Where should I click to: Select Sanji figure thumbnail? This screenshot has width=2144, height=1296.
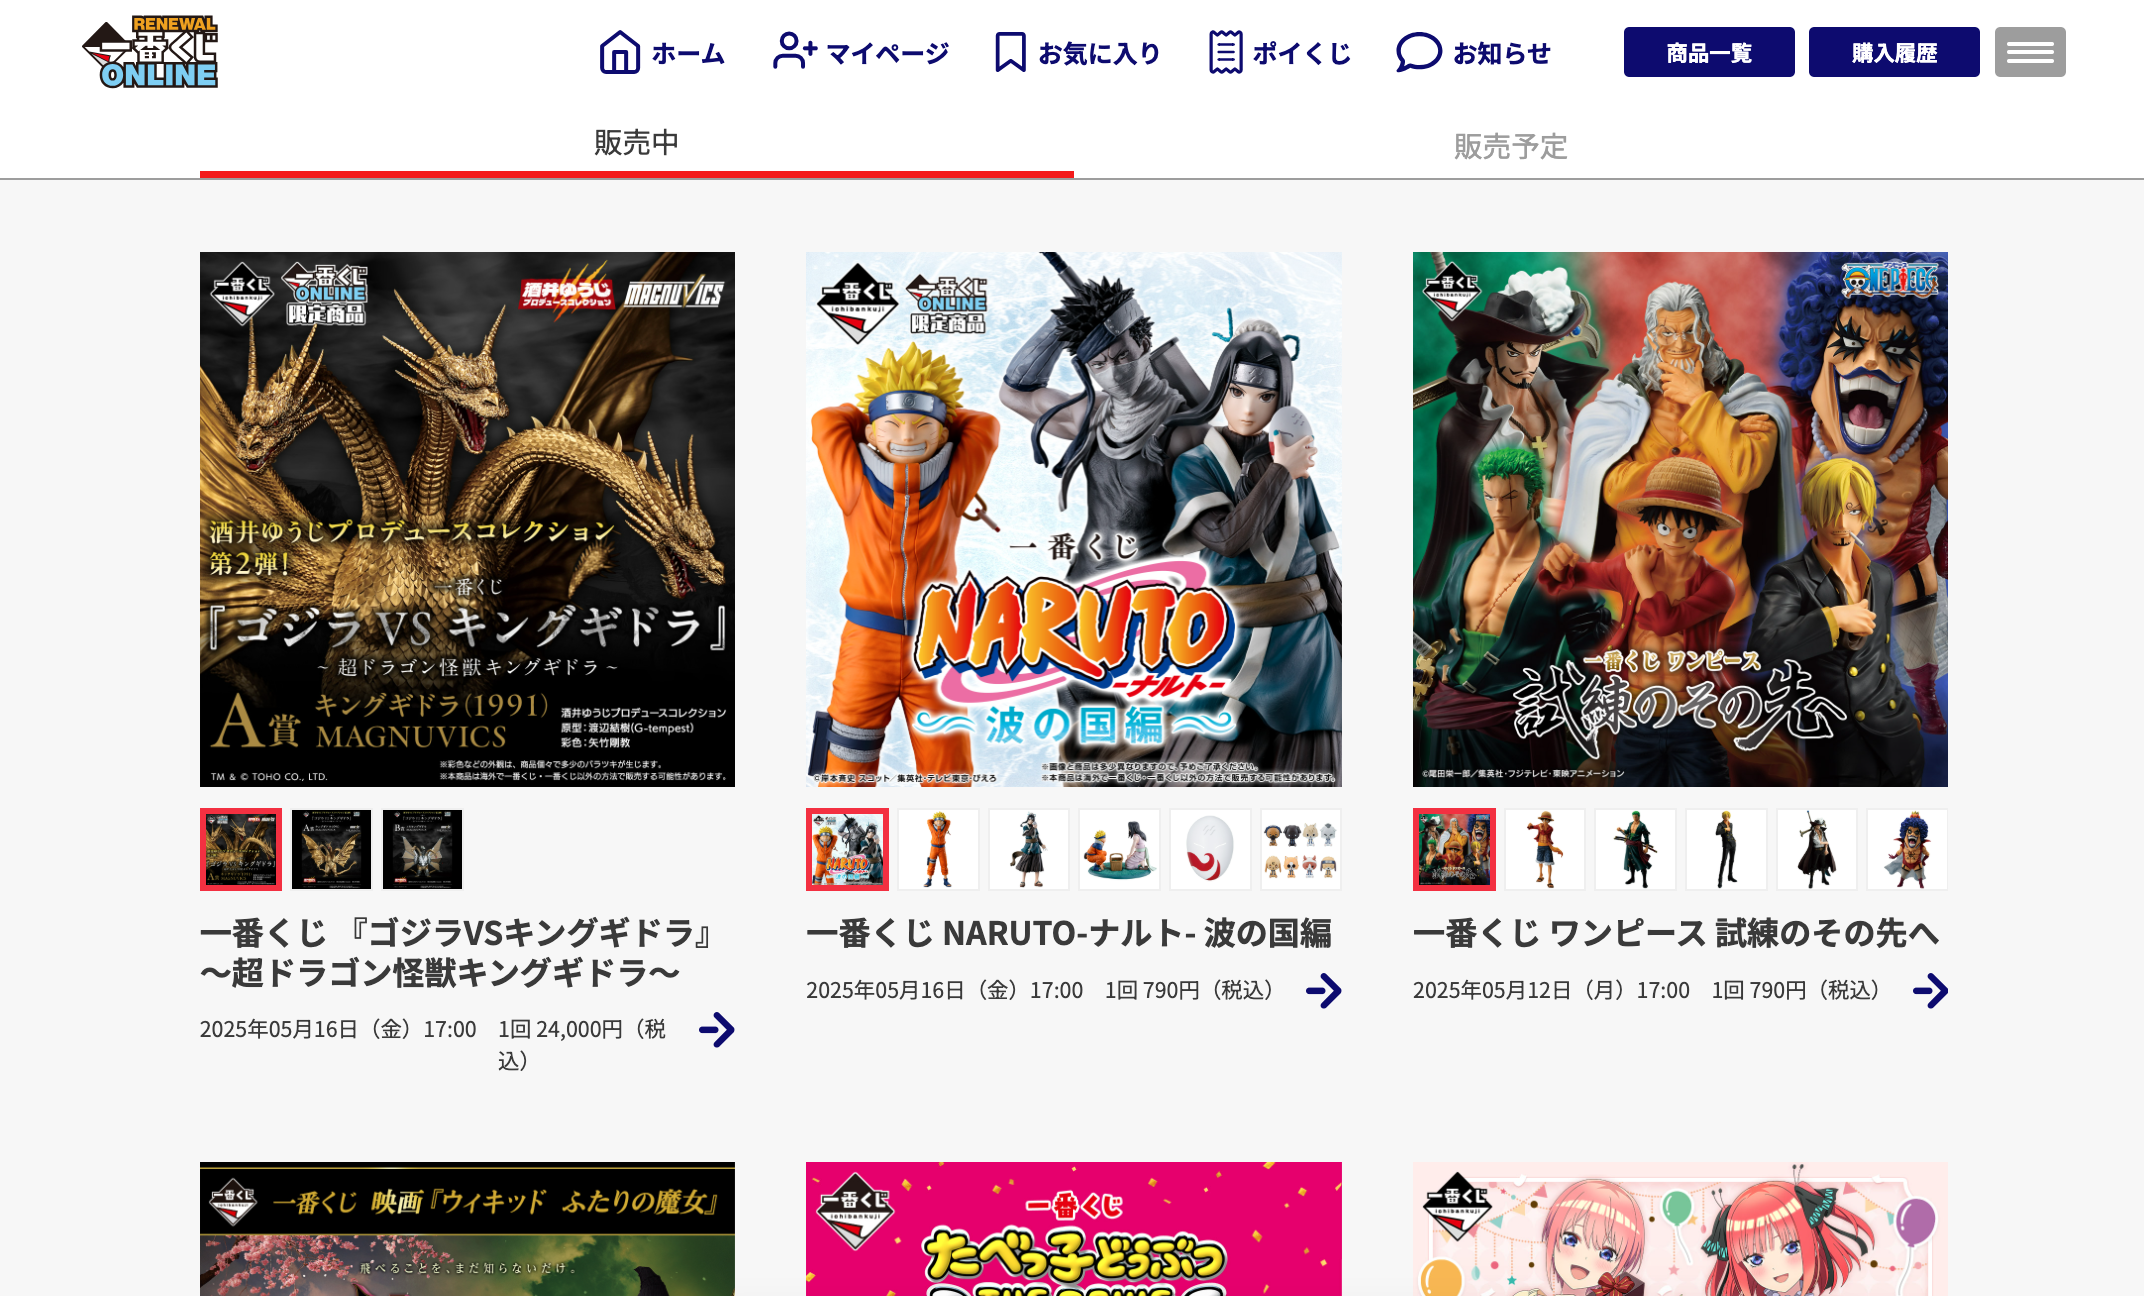[x=1726, y=849]
